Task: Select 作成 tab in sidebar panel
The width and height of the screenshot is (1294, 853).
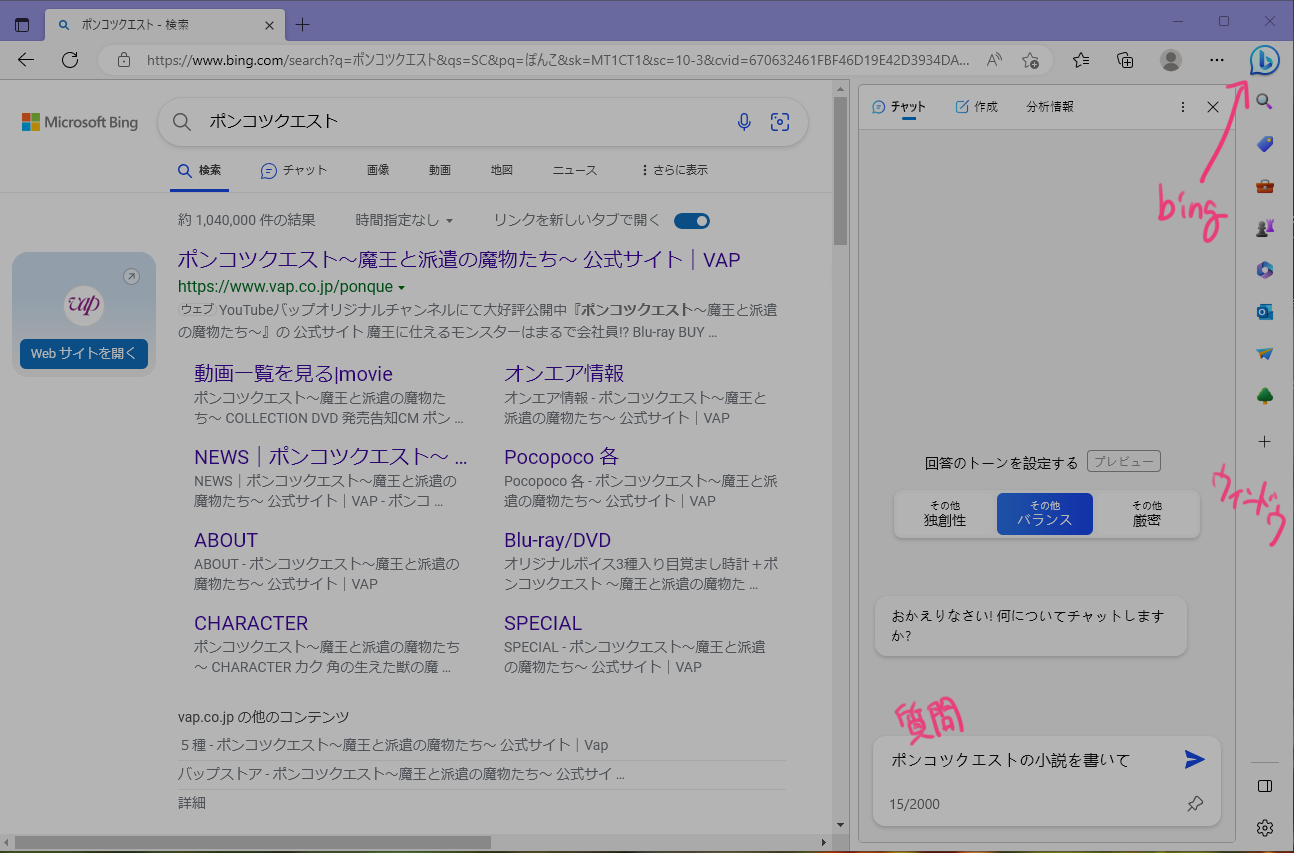Action: [977, 107]
